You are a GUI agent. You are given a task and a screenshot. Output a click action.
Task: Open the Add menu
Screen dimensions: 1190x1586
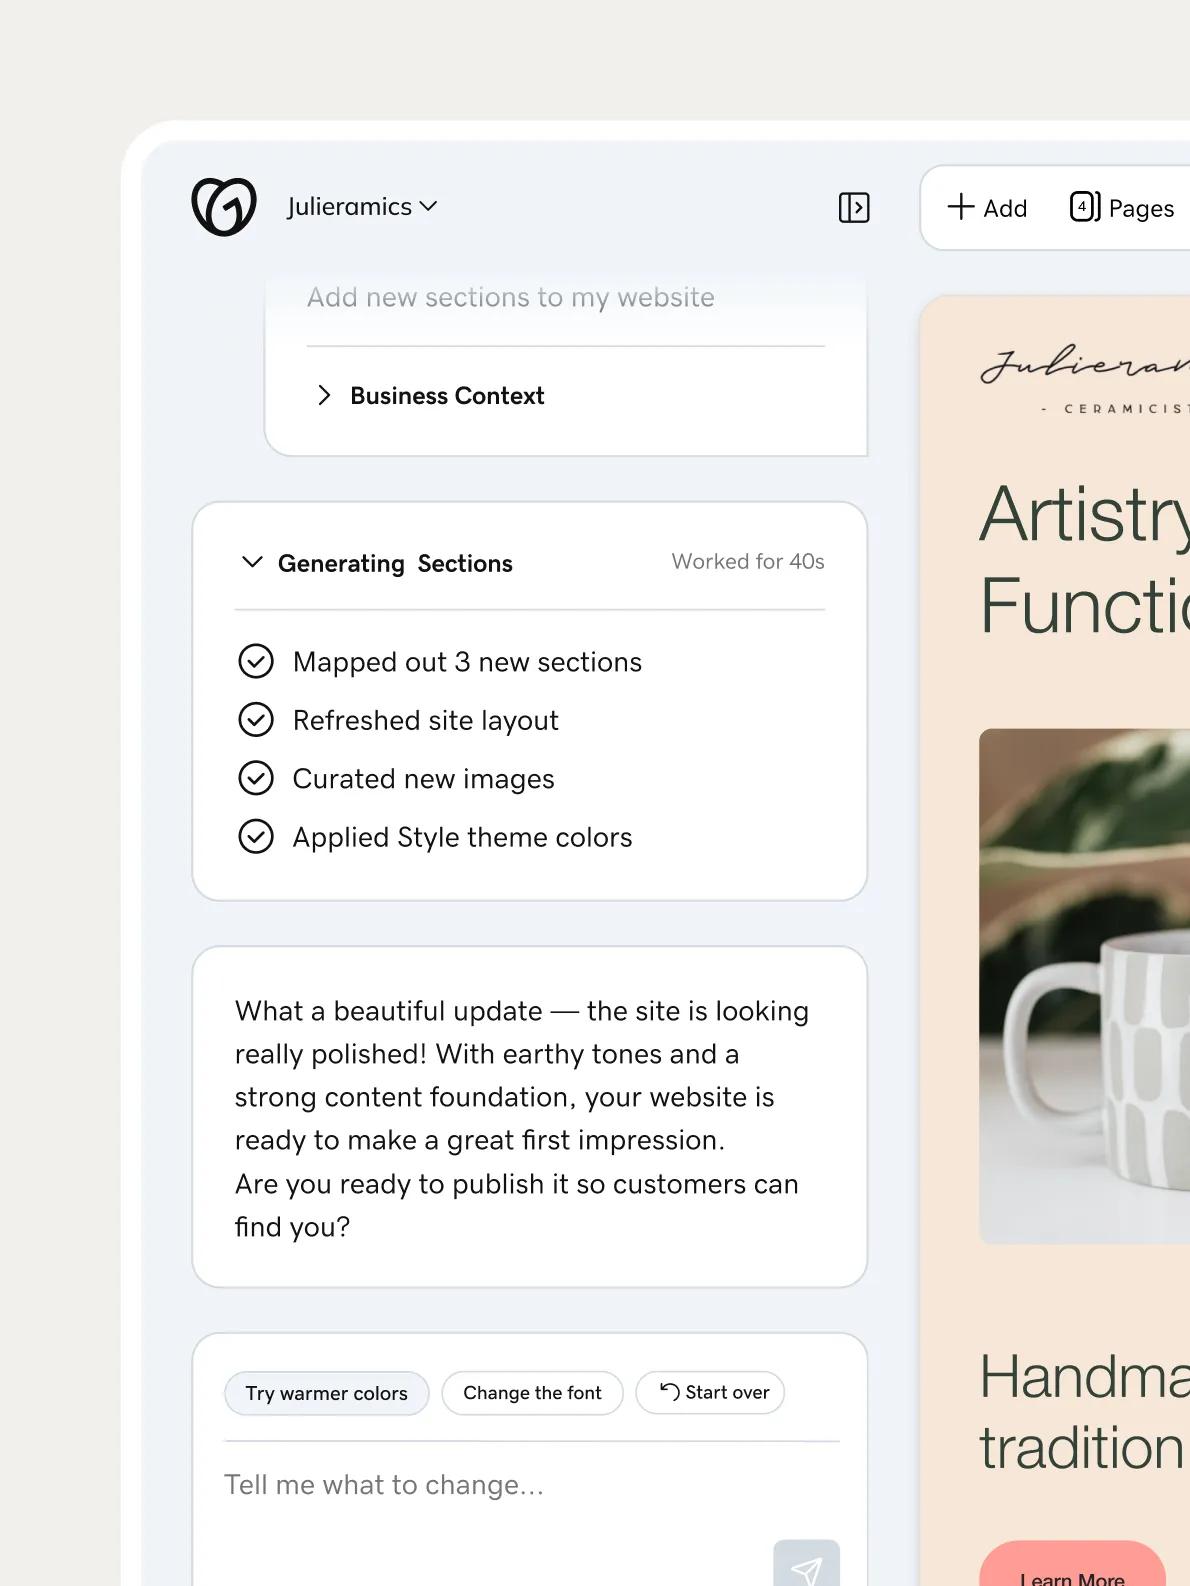[x=988, y=207]
